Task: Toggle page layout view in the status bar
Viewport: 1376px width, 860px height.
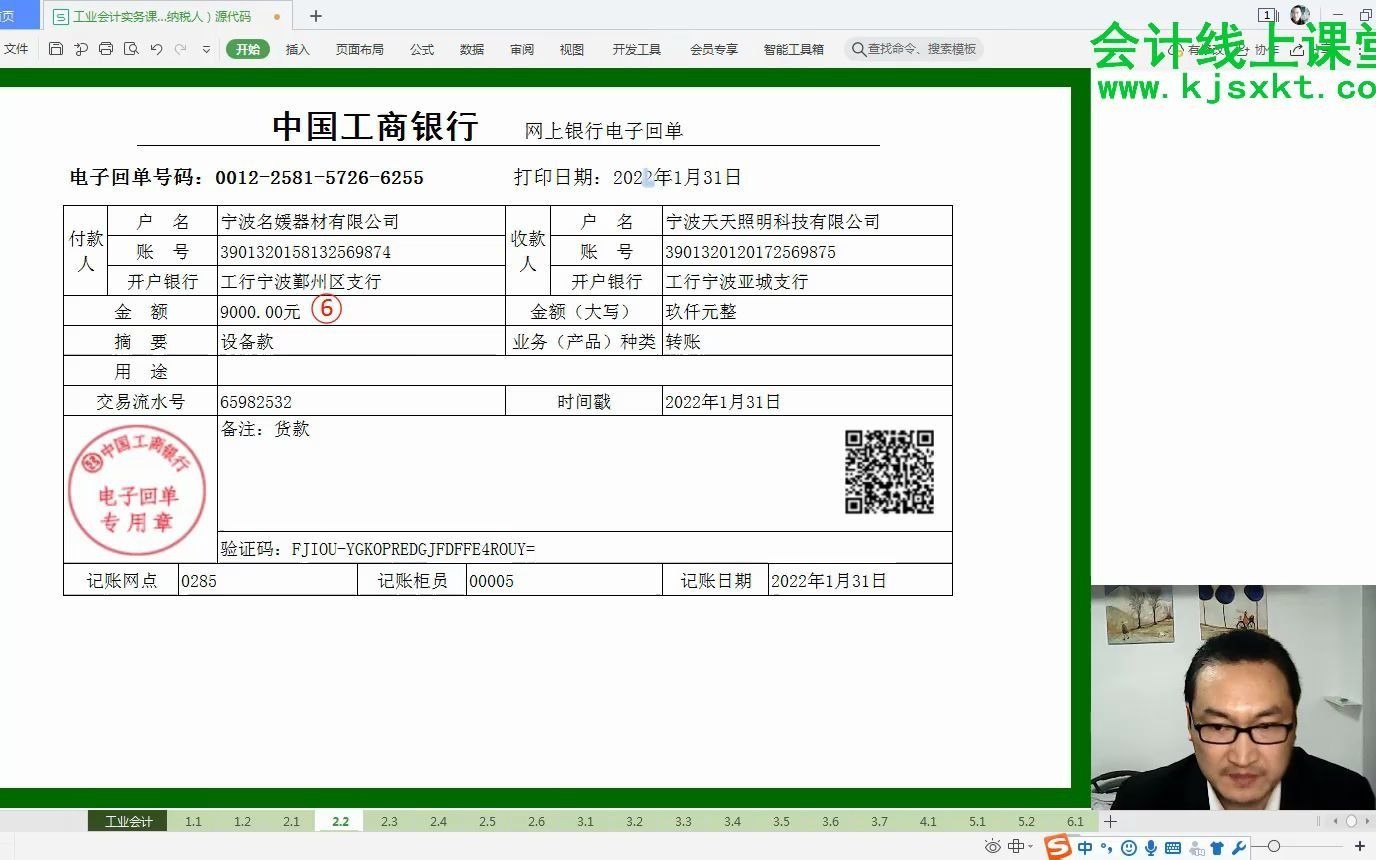Action: click(x=1016, y=846)
